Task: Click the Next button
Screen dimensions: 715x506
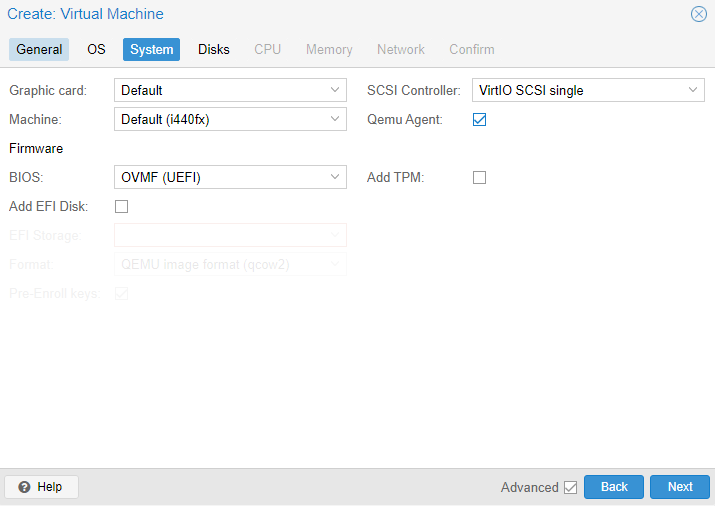Action: pyautogui.click(x=680, y=487)
